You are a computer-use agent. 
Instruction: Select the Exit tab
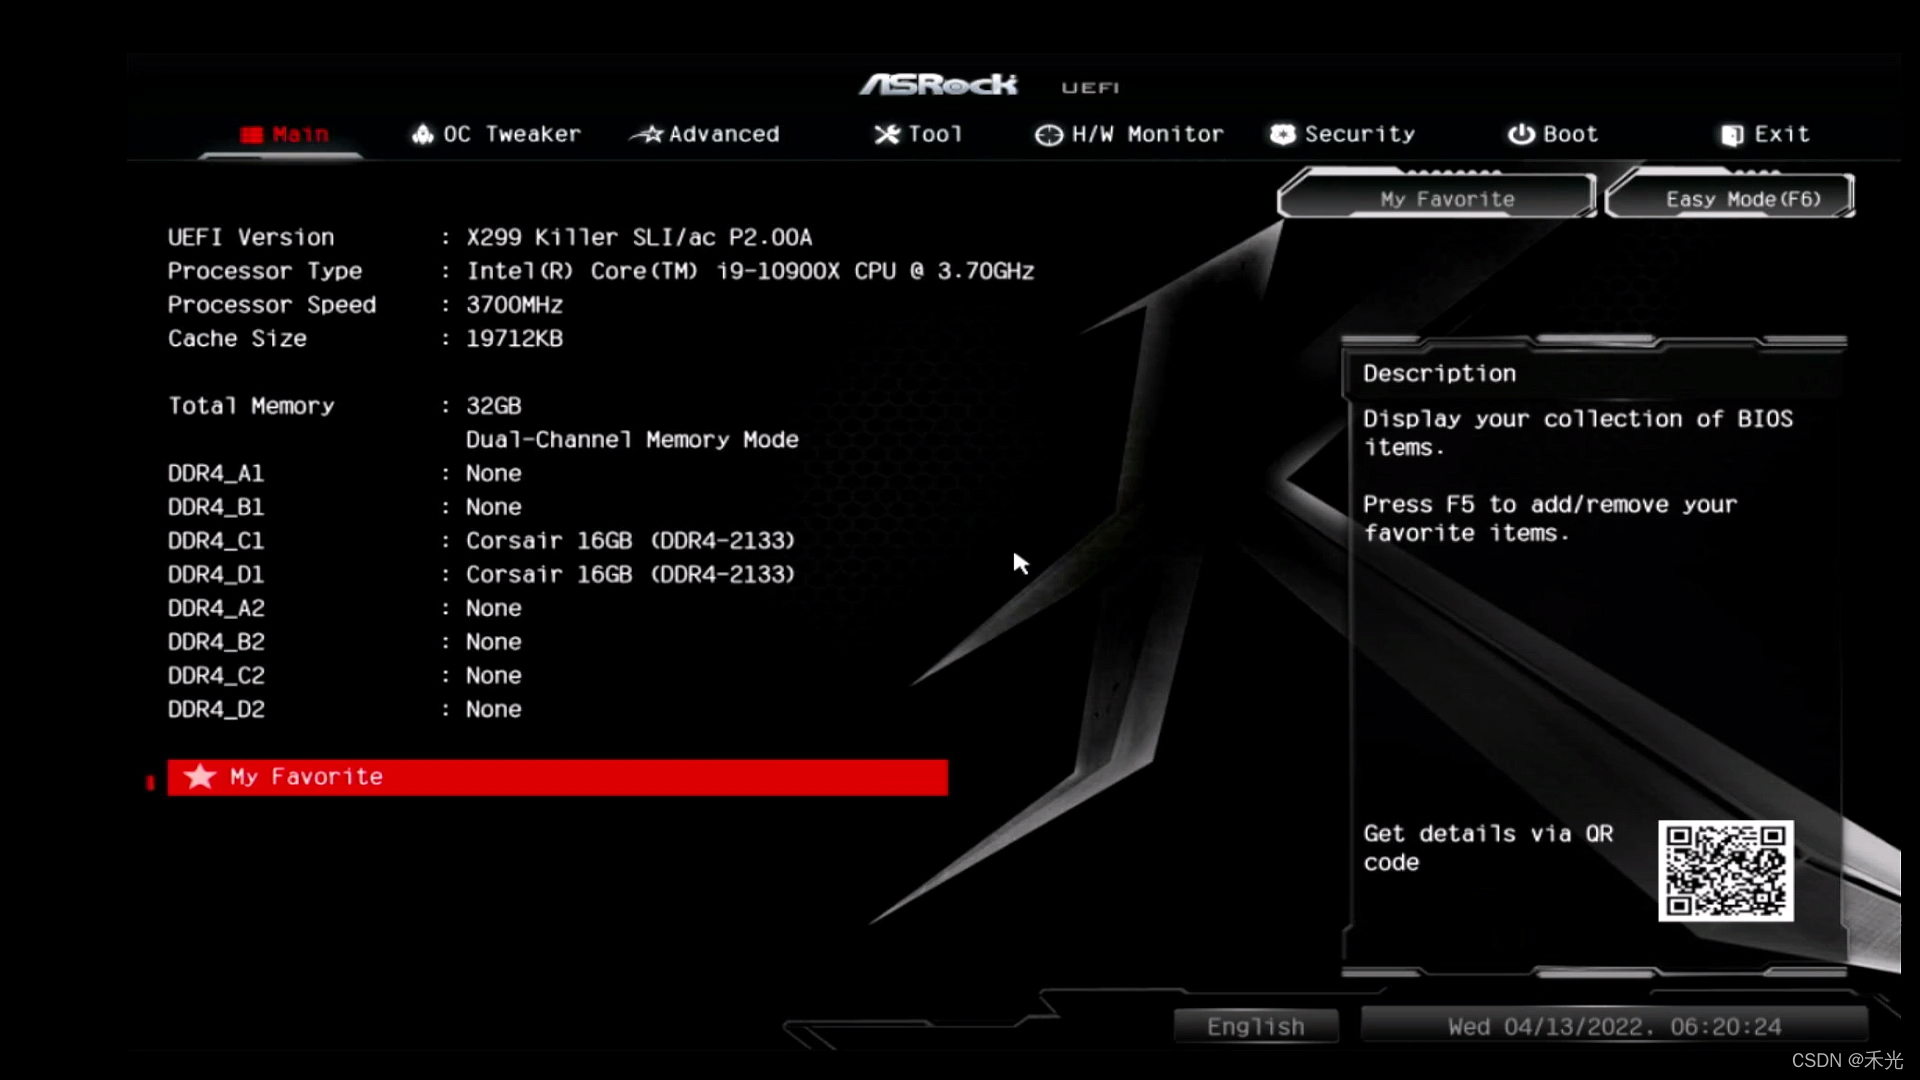1782,134
